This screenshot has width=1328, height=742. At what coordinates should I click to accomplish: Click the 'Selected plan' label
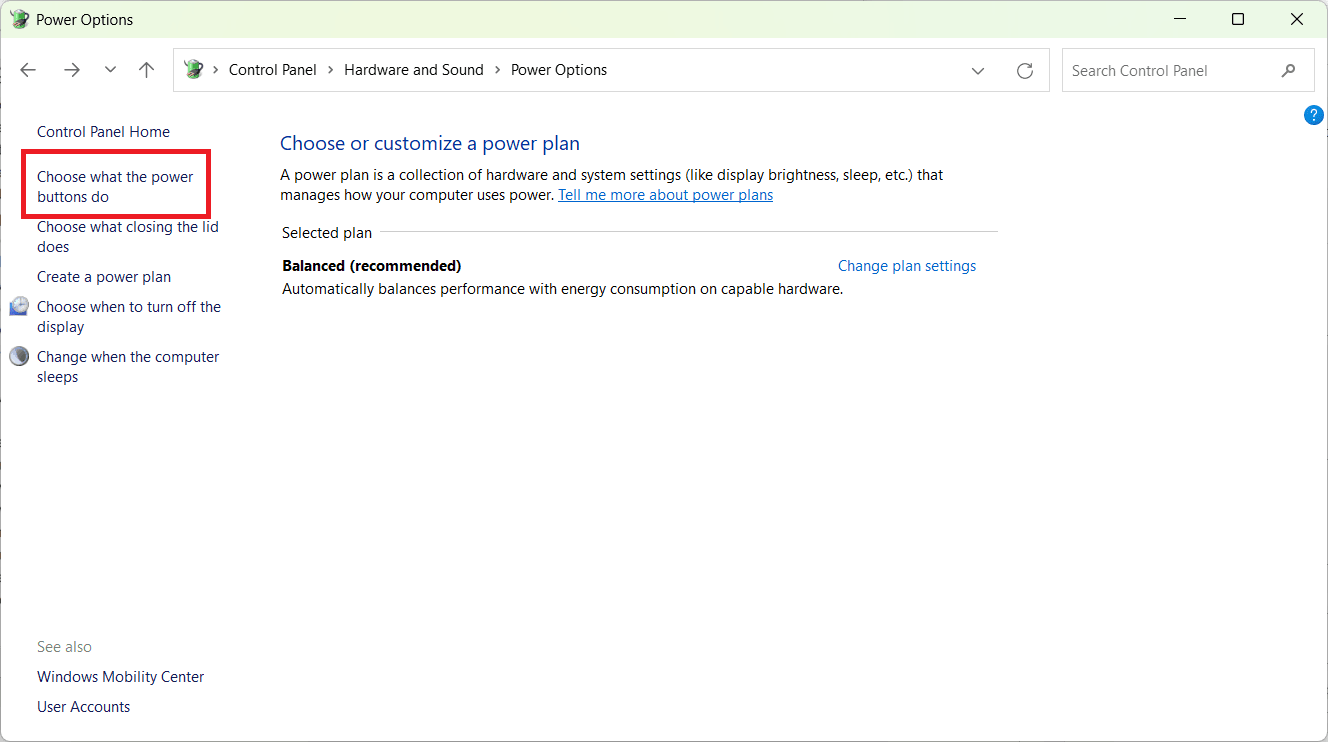tap(327, 233)
